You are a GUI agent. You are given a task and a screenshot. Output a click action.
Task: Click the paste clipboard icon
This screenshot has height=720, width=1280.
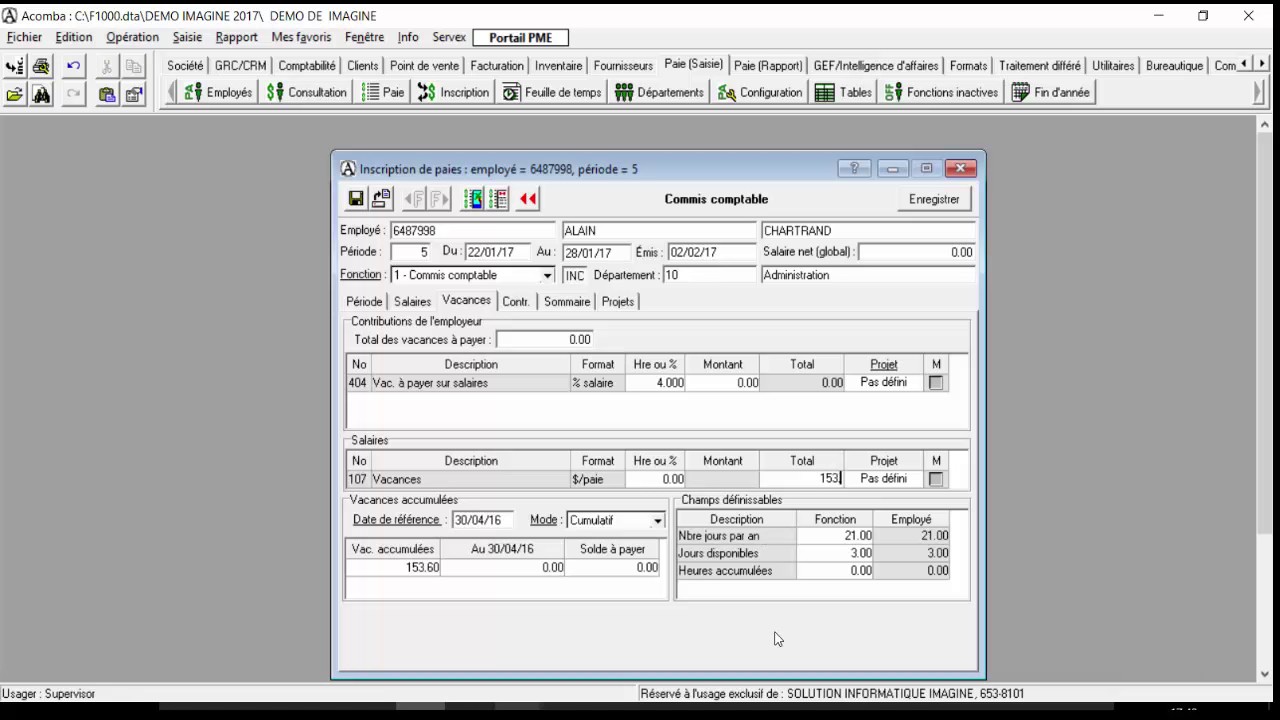click(106, 94)
